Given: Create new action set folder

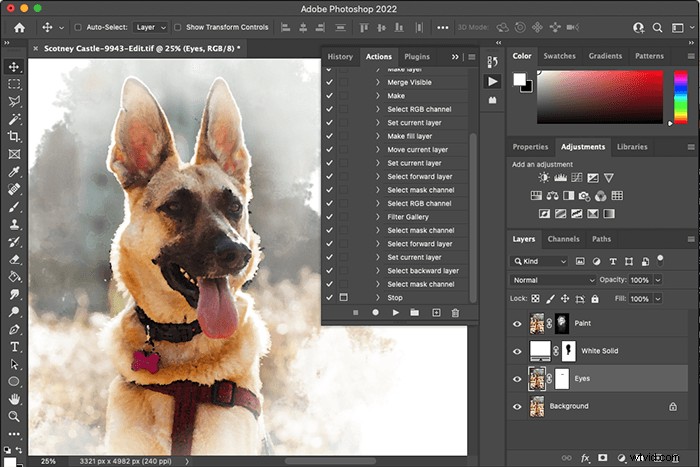Looking at the screenshot, I should 415,313.
